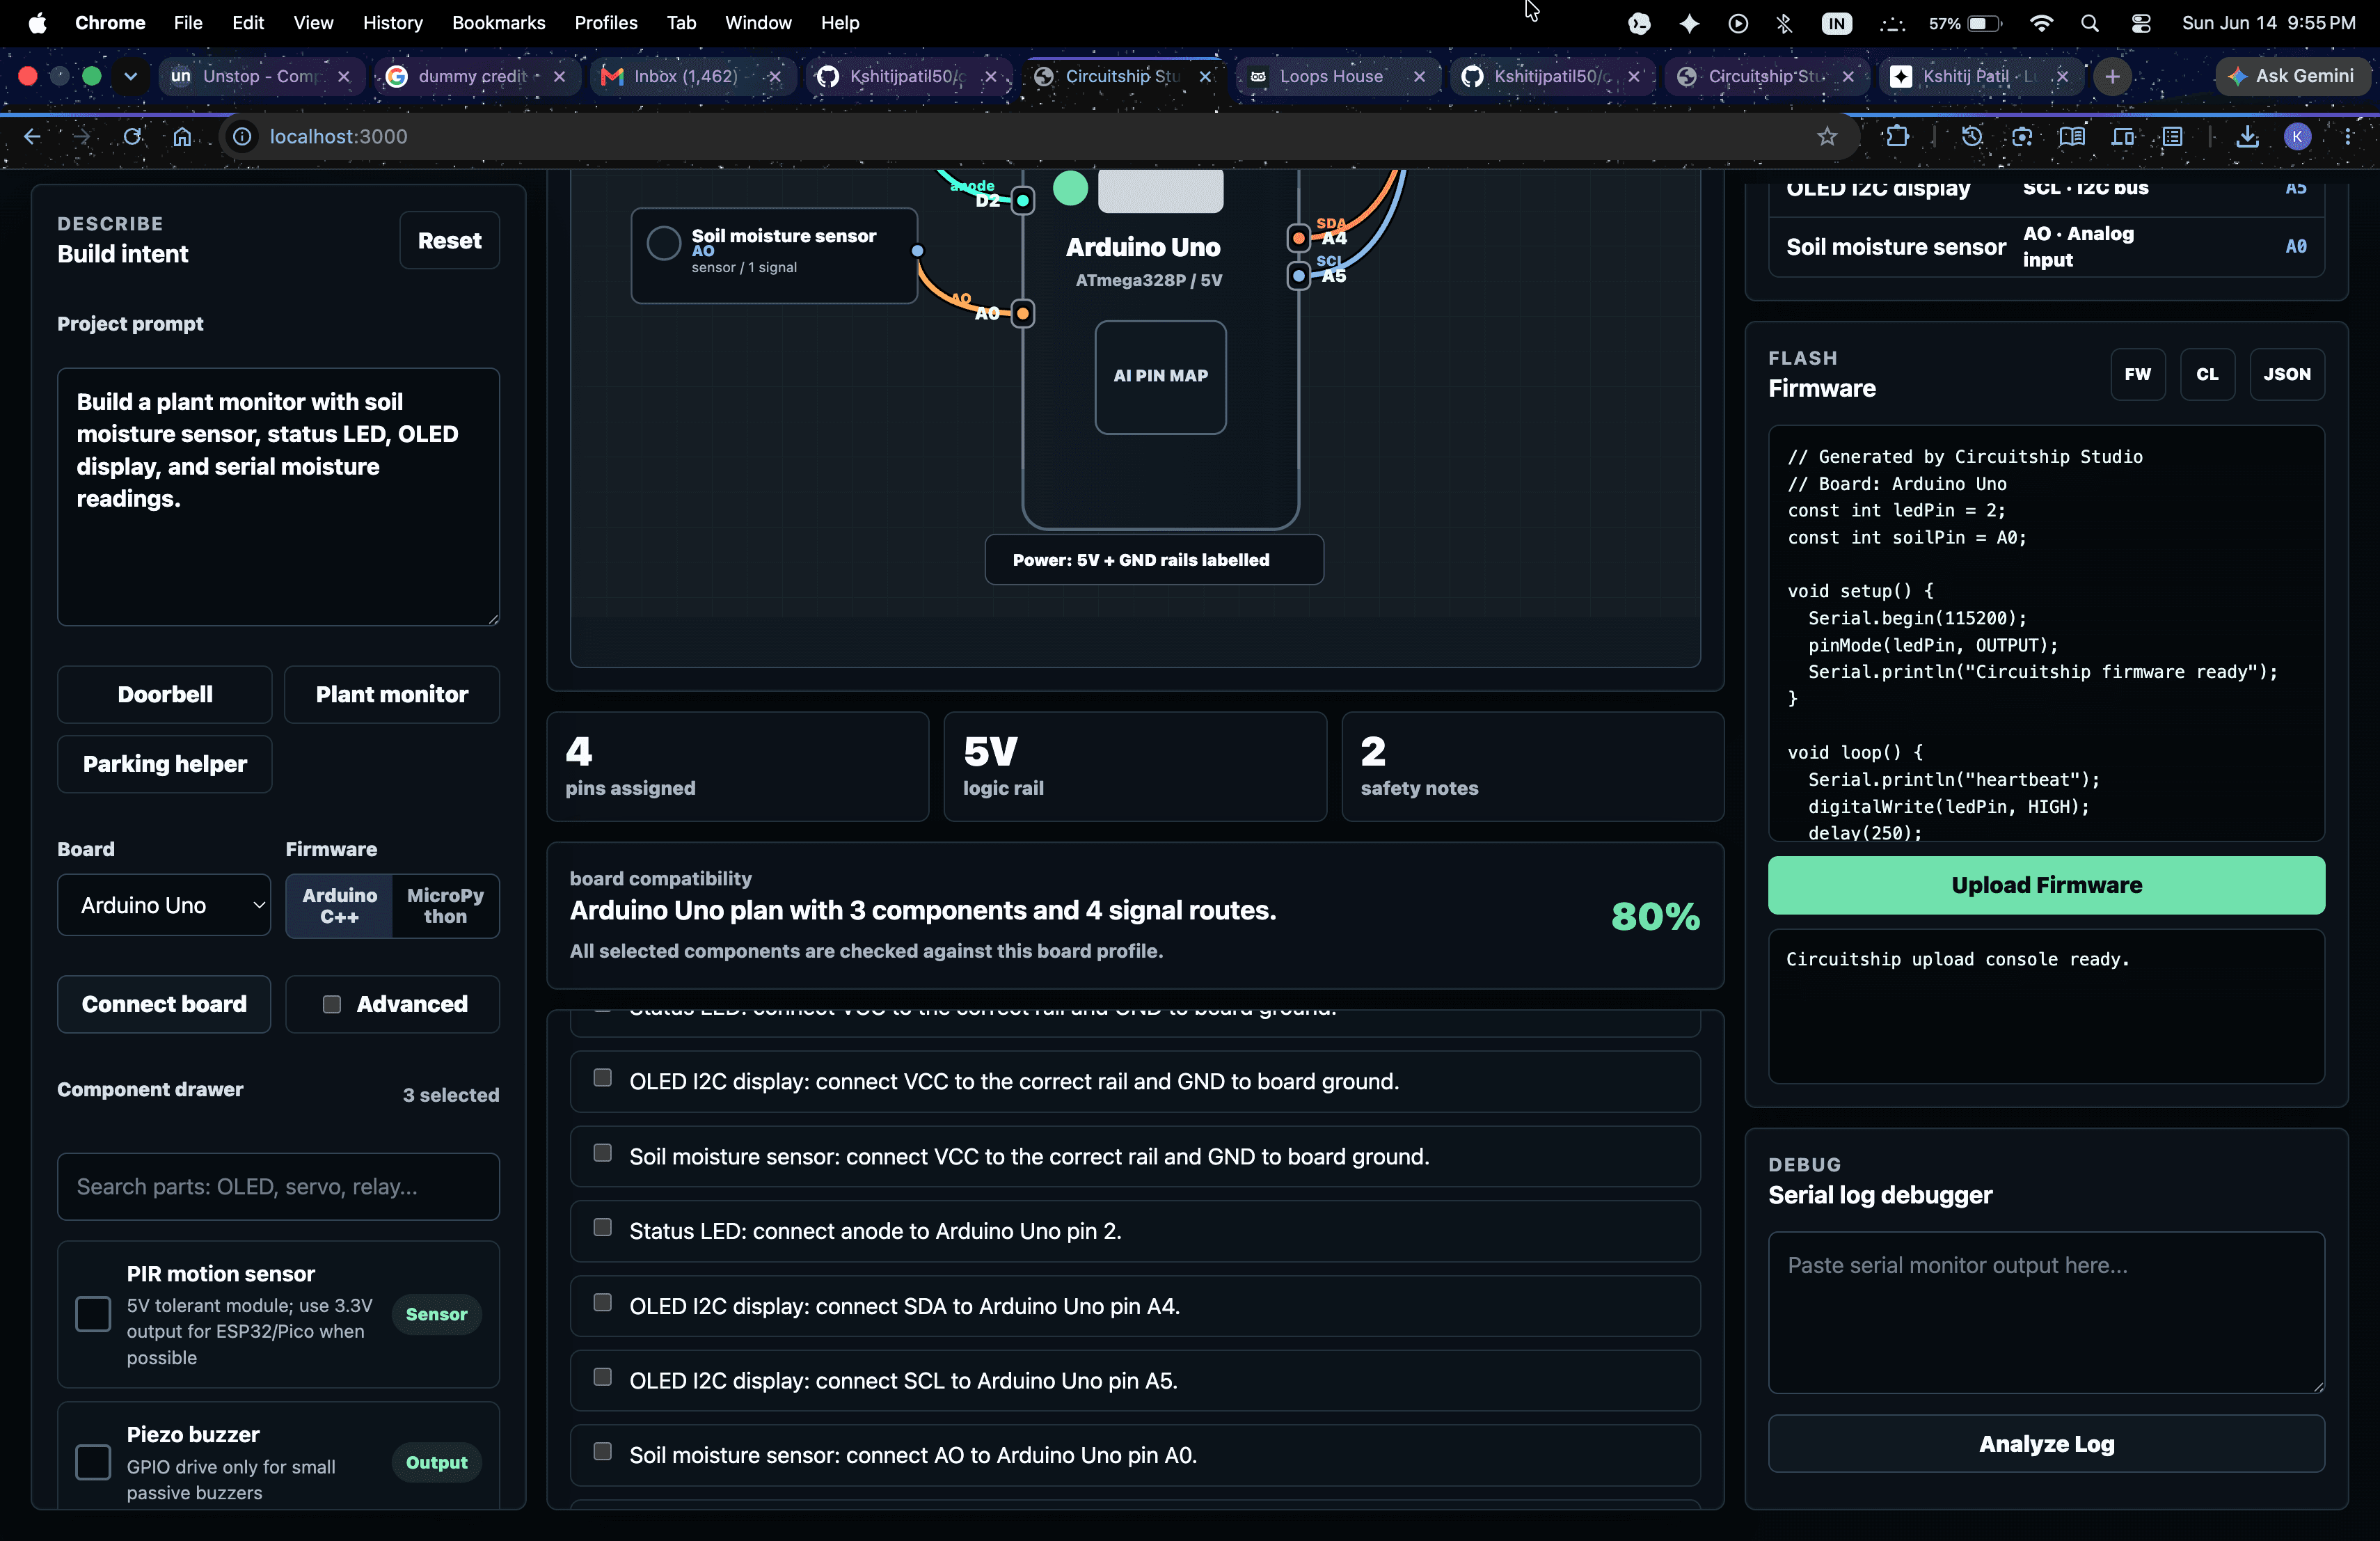
Task: Focus the Search parts input field
Action: (278, 1186)
